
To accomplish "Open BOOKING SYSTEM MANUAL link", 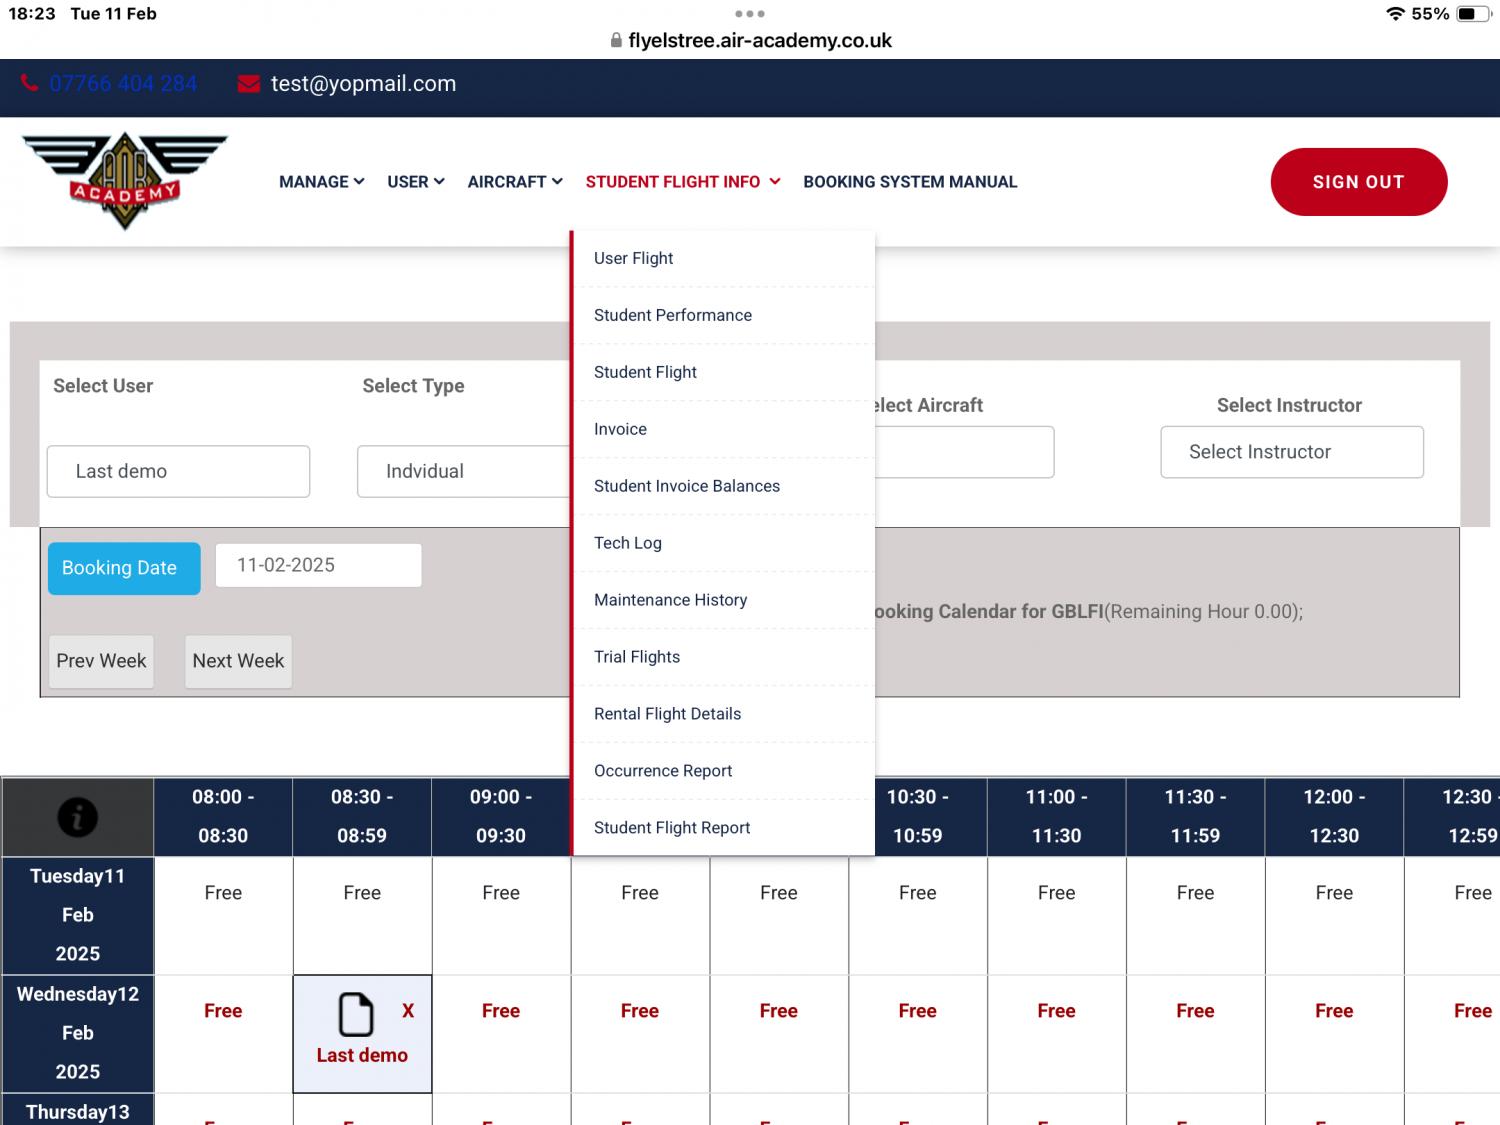I will click(x=909, y=182).
